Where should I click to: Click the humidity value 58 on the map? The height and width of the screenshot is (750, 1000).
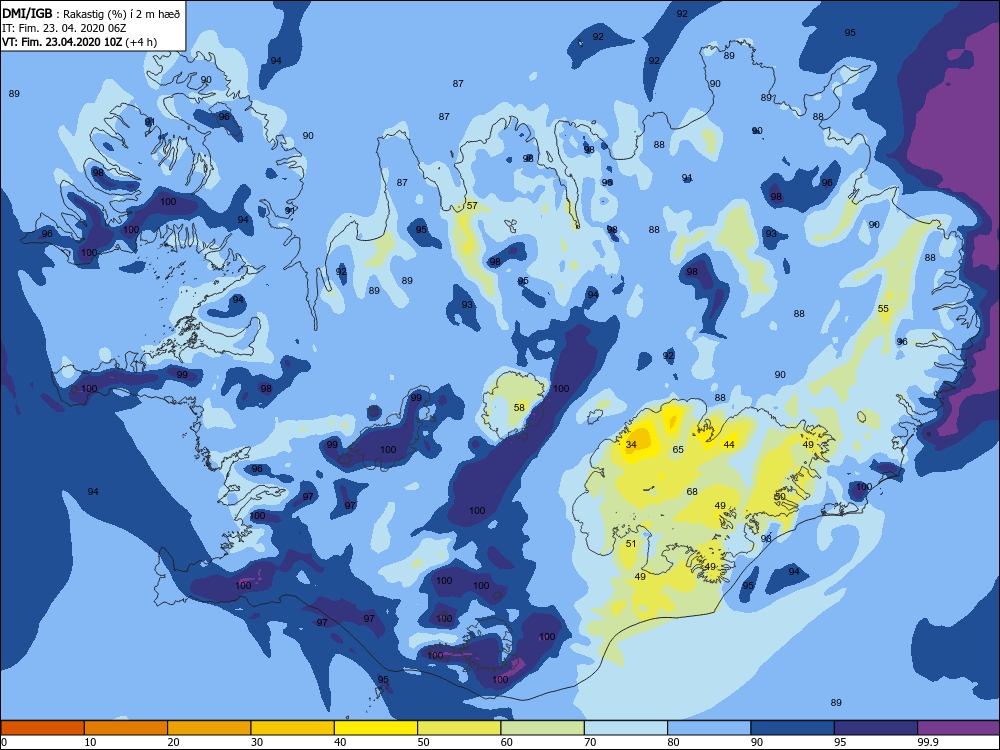pos(519,408)
